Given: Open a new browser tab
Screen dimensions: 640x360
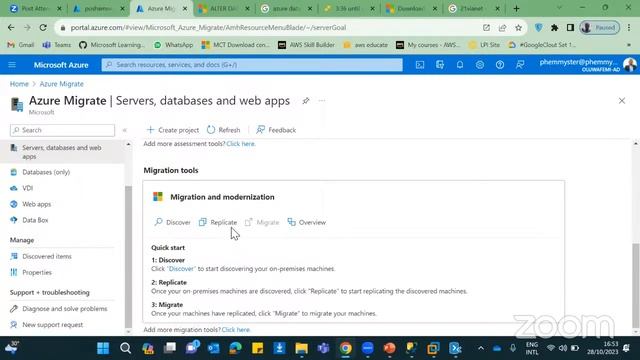Looking at the screenshot, I should [x=516, y=8].
